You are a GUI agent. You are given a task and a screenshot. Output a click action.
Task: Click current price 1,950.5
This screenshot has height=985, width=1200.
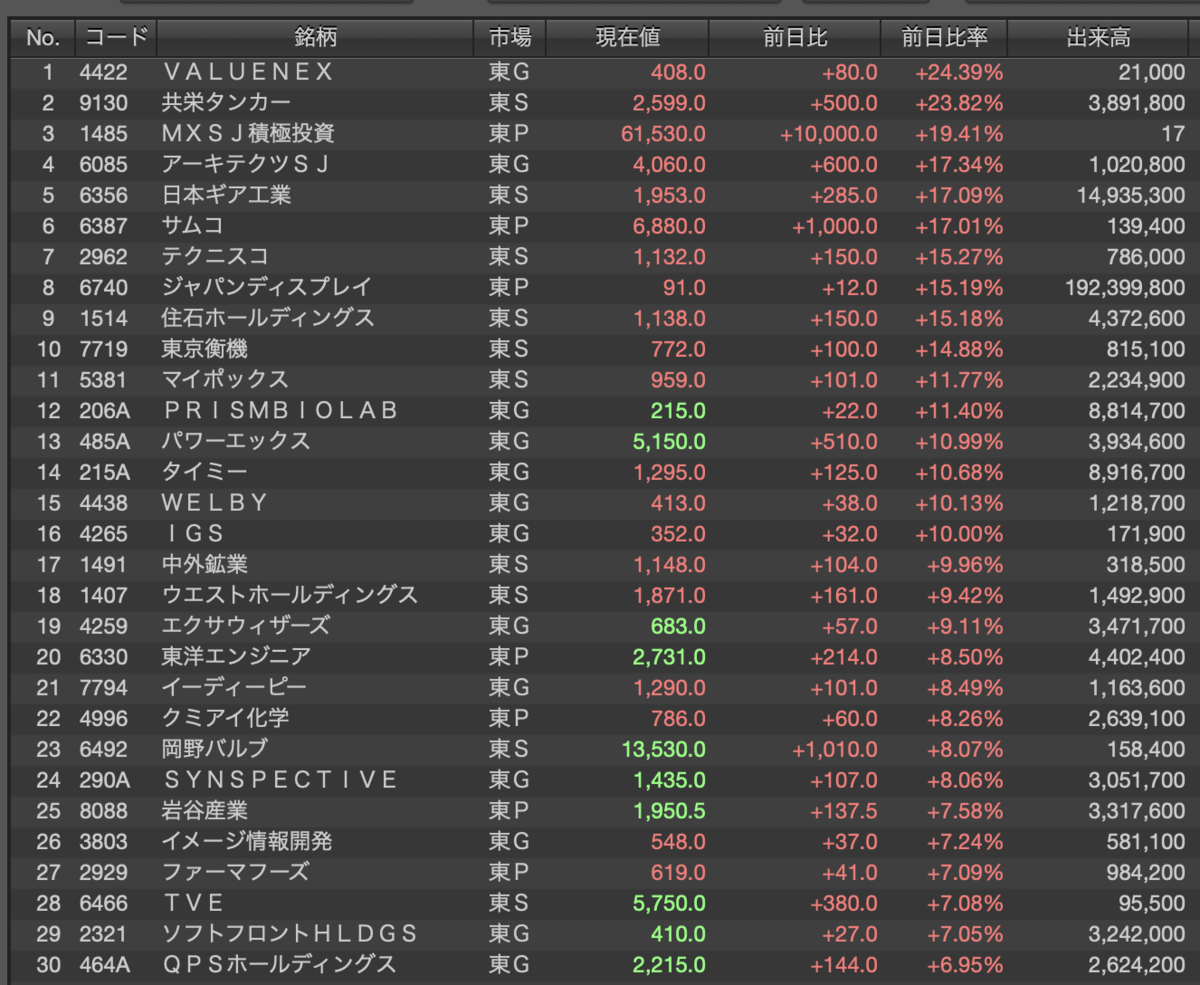coord(669,811)
